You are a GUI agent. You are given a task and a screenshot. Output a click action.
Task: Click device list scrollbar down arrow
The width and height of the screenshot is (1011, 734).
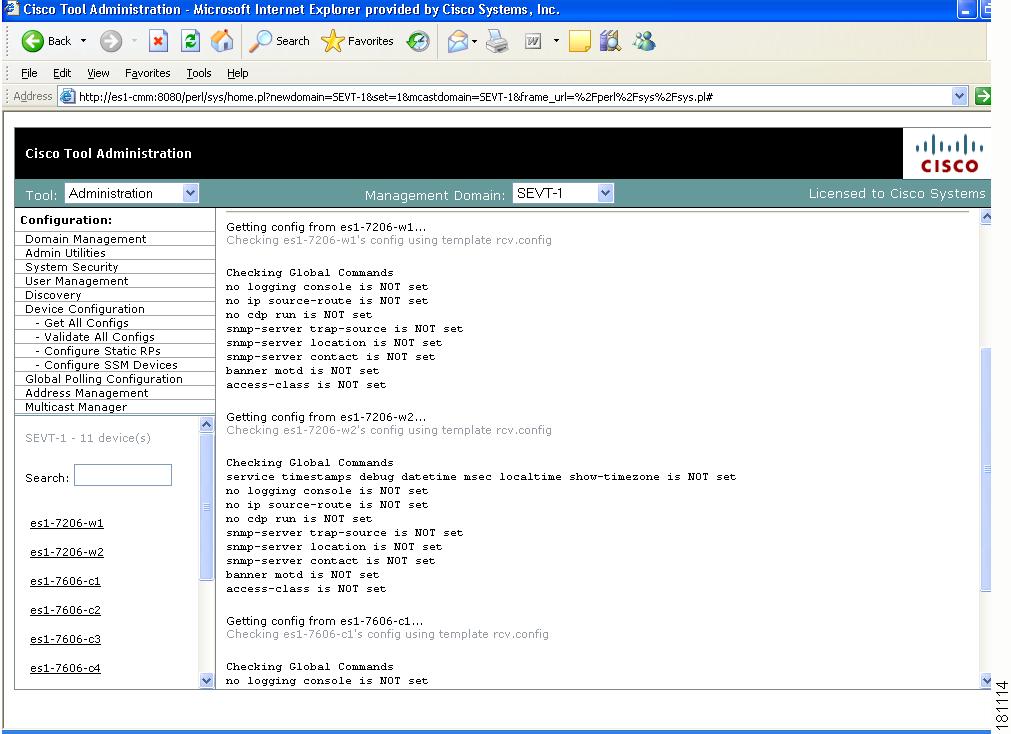(x=206, y=680)
